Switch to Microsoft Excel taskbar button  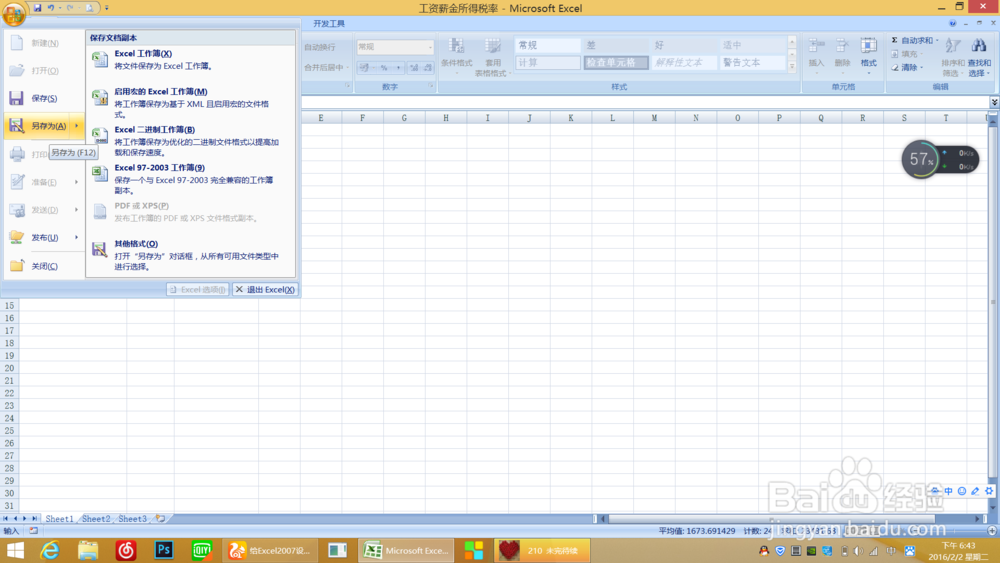click(x=406, y=550)
